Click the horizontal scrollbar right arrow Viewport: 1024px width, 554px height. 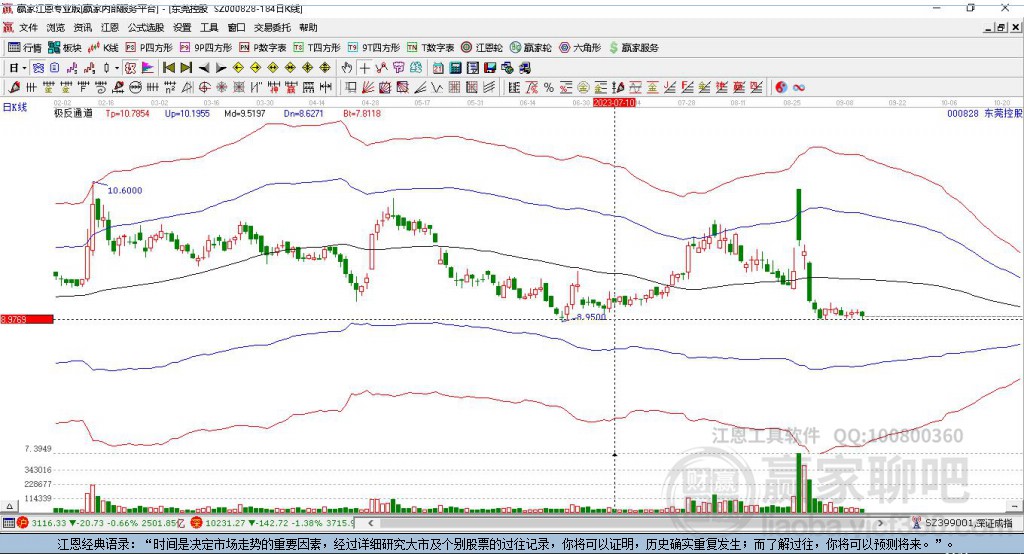[880, 523]
